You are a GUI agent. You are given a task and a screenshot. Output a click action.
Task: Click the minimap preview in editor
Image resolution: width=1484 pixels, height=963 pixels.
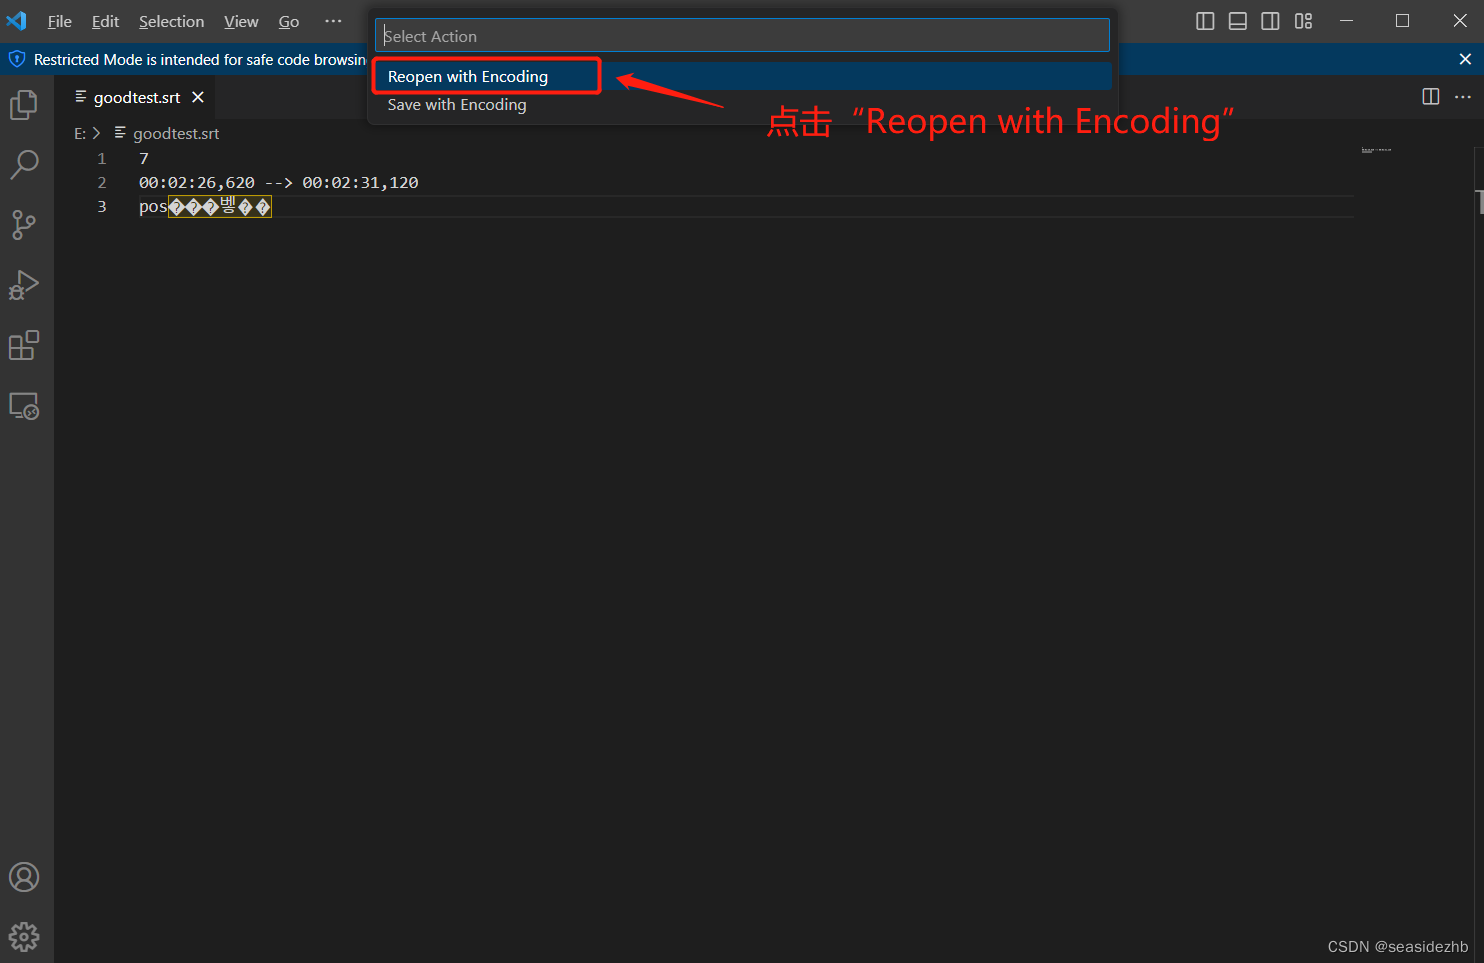coord(1376,150)
